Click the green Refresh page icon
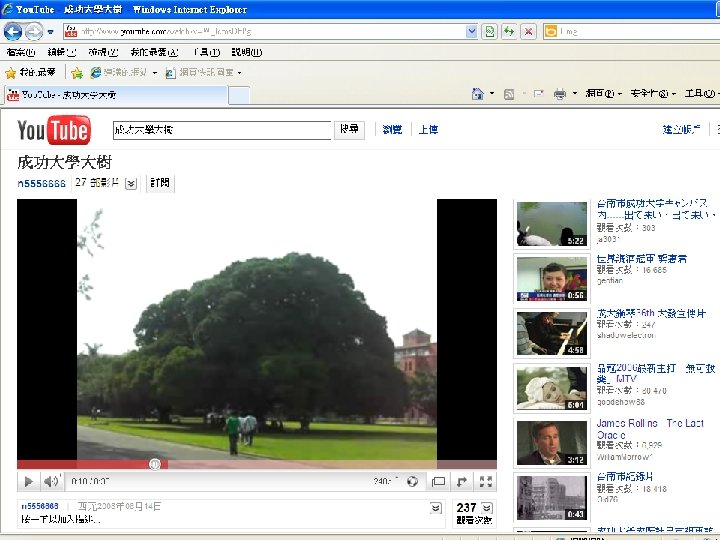The image size is (720, 540). click(x=509, y=32)
